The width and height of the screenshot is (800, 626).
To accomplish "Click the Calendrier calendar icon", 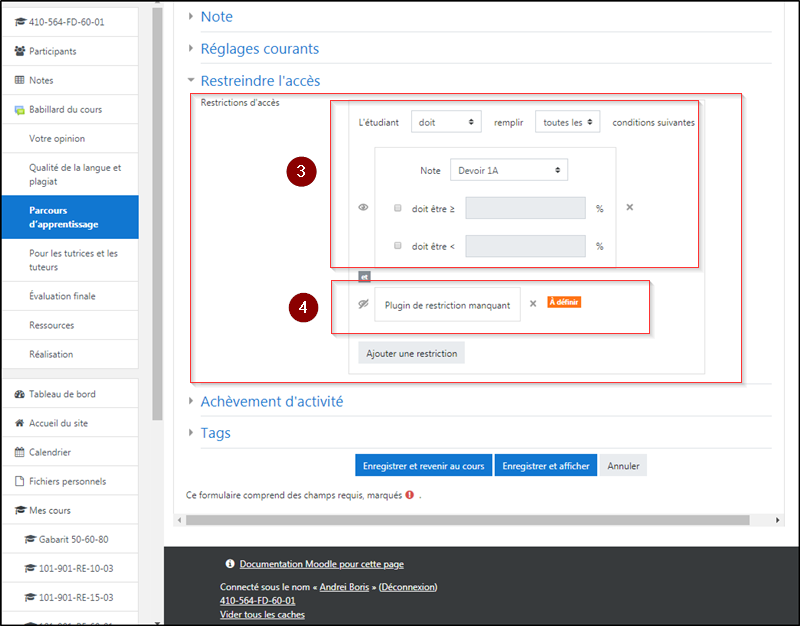I will [x=20, y=452].
